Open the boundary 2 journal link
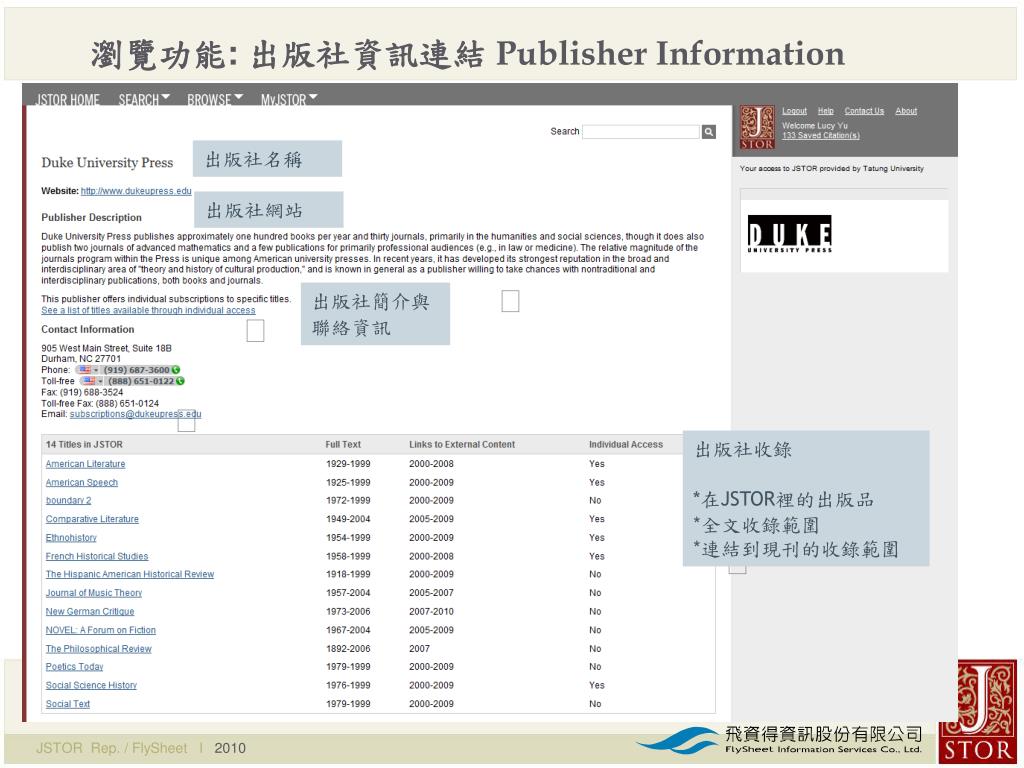1024x768 pixels. click(x=69, y=500)
